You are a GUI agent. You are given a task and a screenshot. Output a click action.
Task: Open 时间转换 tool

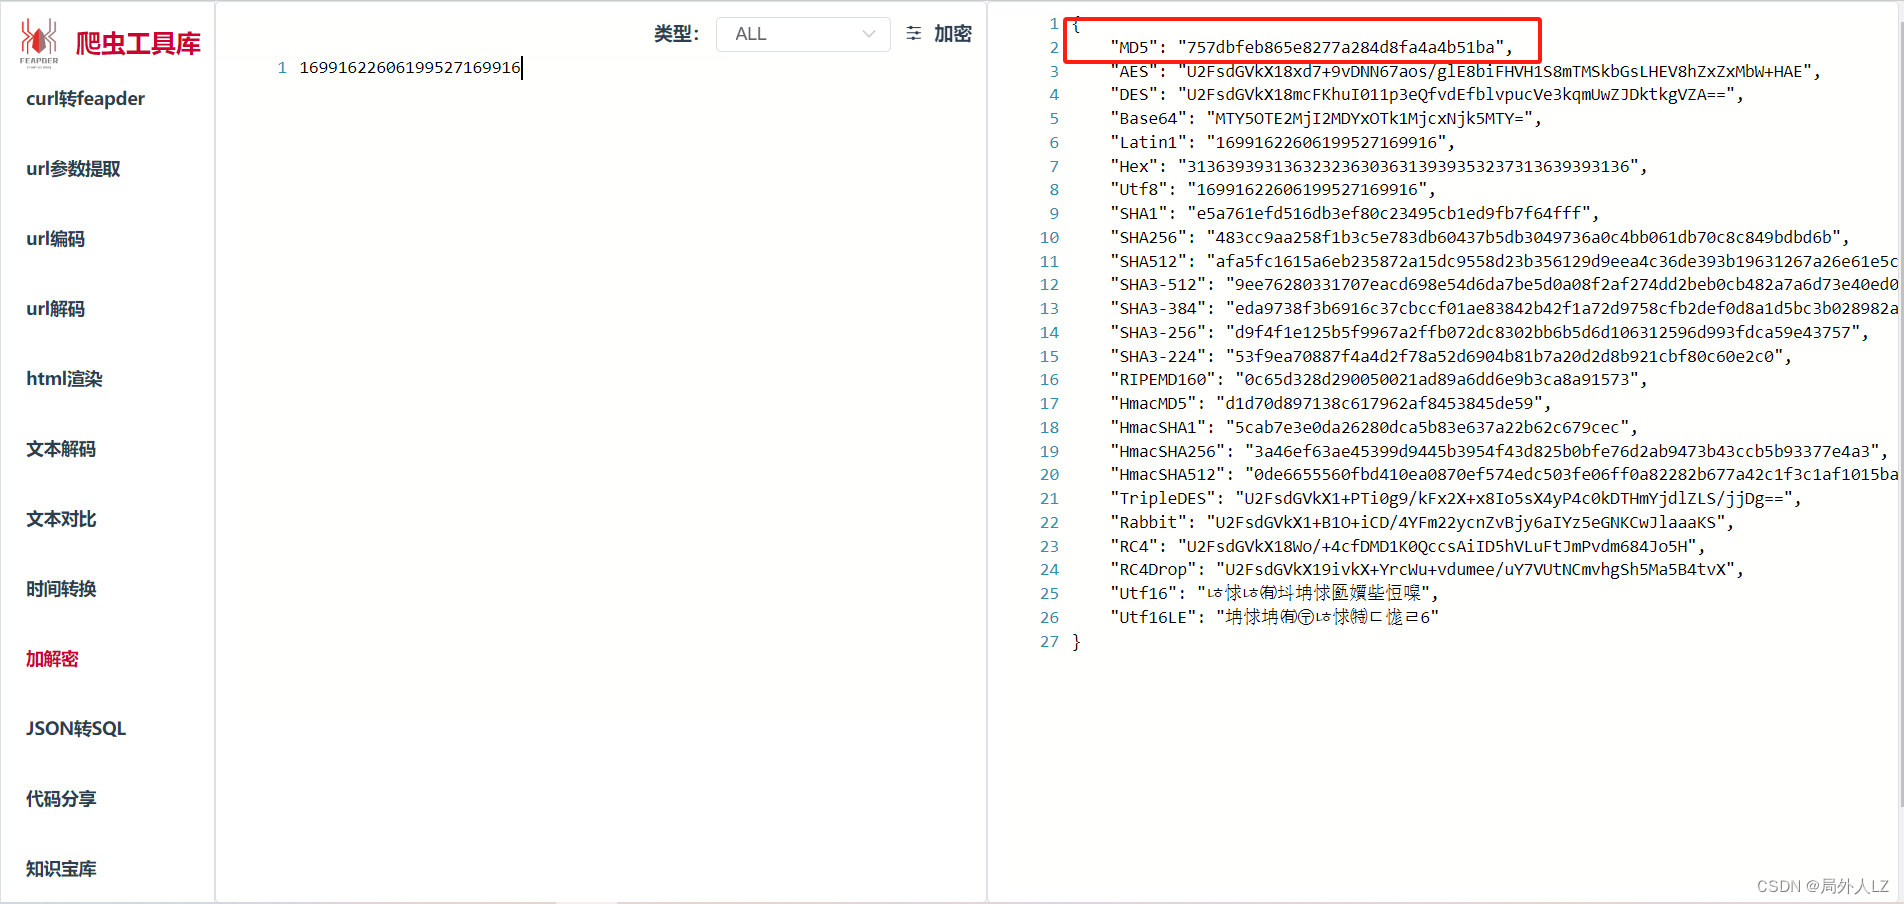click(61, 589)
